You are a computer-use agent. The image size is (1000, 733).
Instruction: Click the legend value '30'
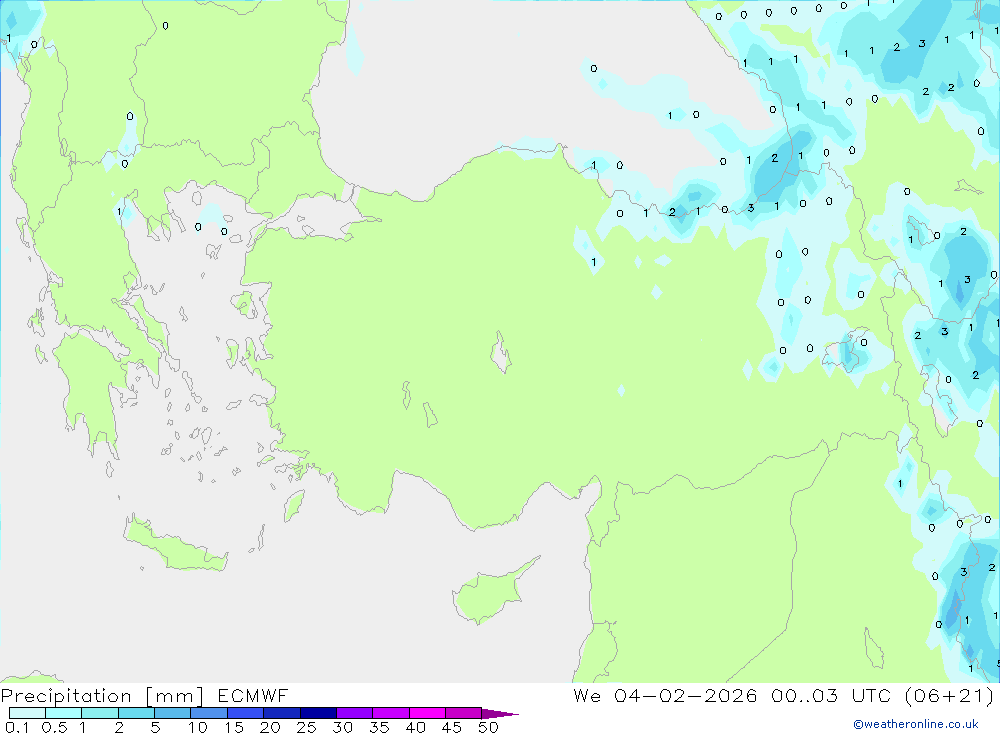pyautogui.click(x=343, y=727)
